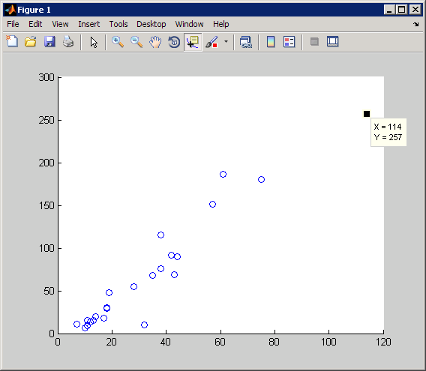This screenshot has height=371, width=426.
Task: Open the Window menu
Action: [x=189, y=24]
